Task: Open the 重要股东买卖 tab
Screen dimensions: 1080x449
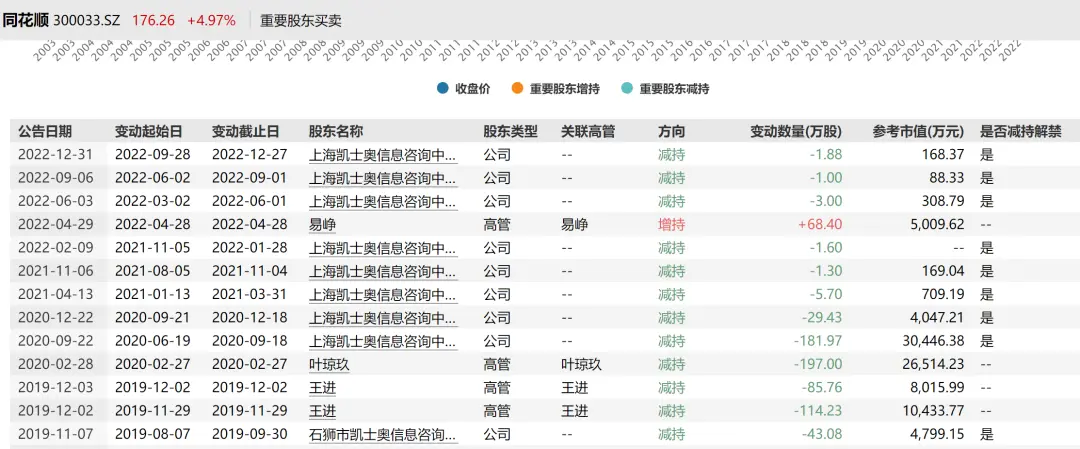Action: pyautogui.click(x=300, y=21)
